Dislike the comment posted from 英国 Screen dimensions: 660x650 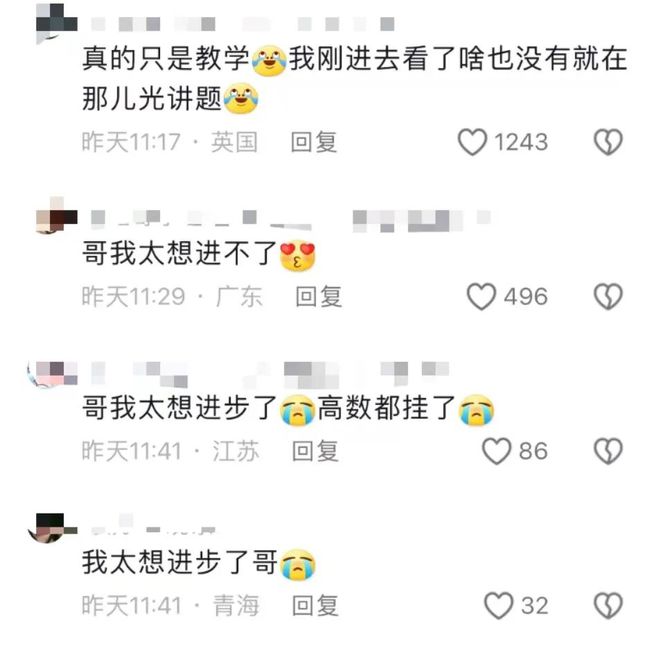pyautogui.click(x=608, y=142)
